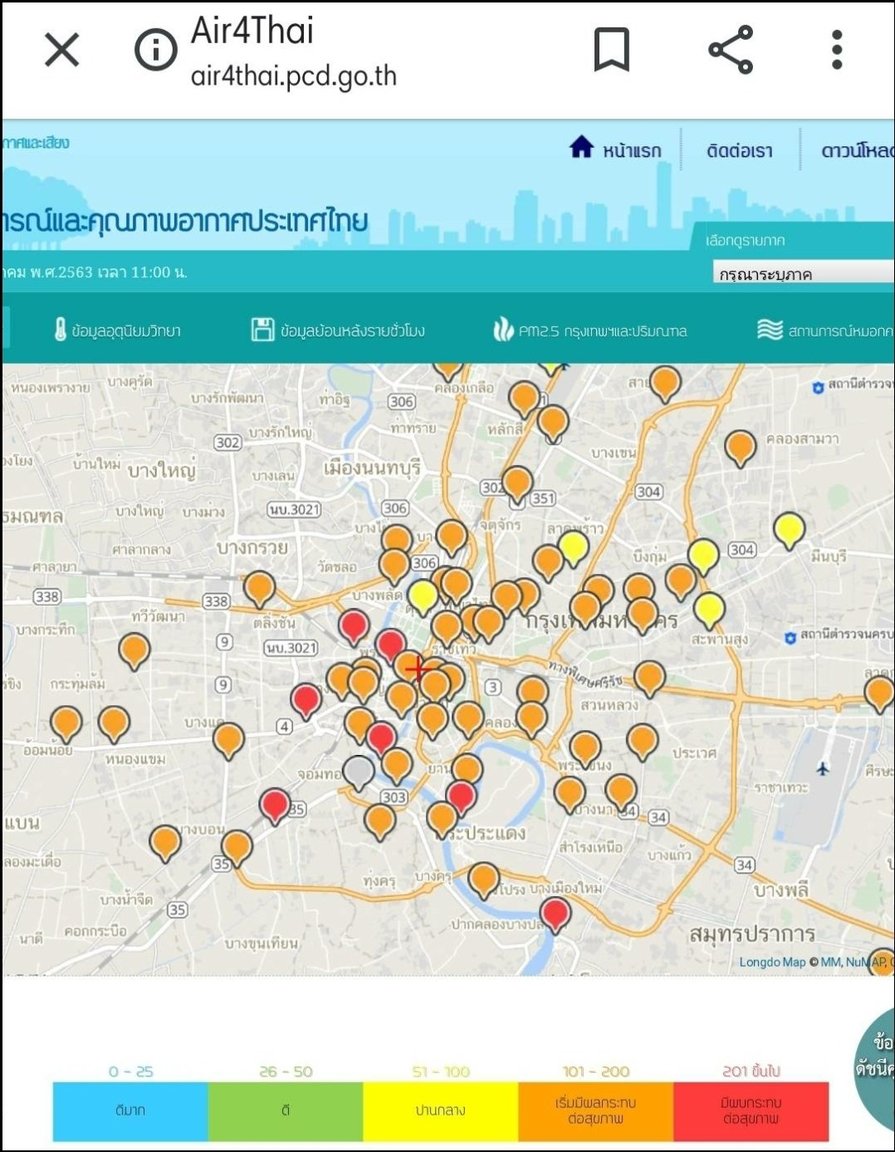Open the Longdo Map attribution link
Screen dimensions: 895x1152
772,962
